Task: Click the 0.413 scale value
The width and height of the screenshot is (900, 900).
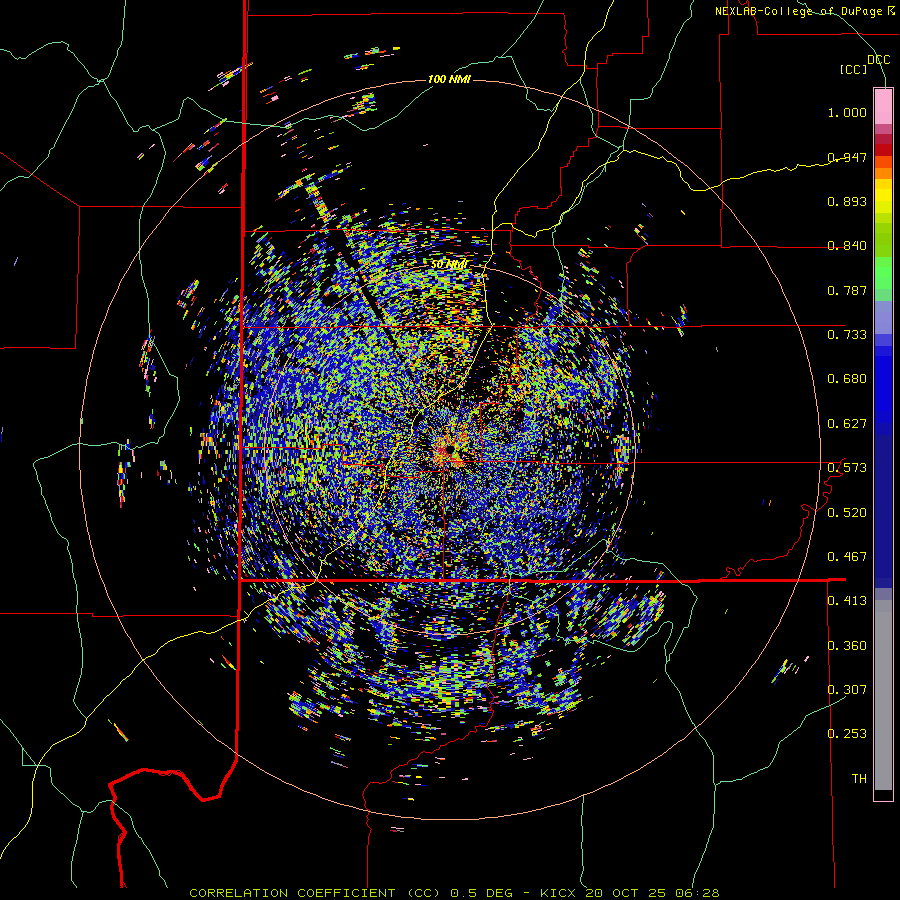Action: (x=847, y=601)
